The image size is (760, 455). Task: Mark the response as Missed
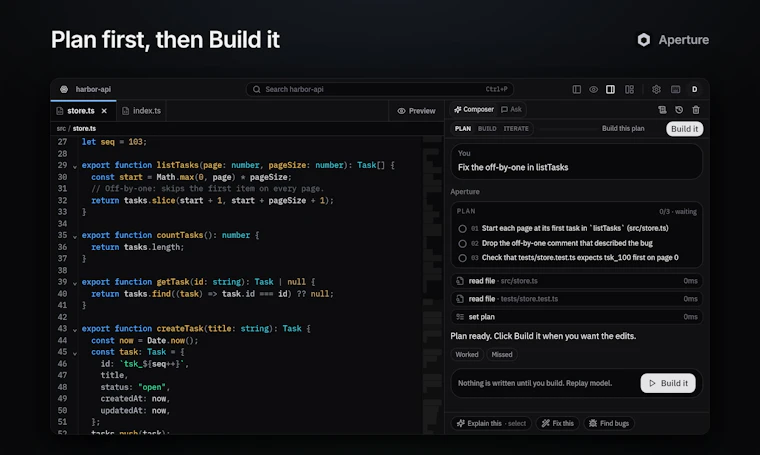tap(502, 355)
